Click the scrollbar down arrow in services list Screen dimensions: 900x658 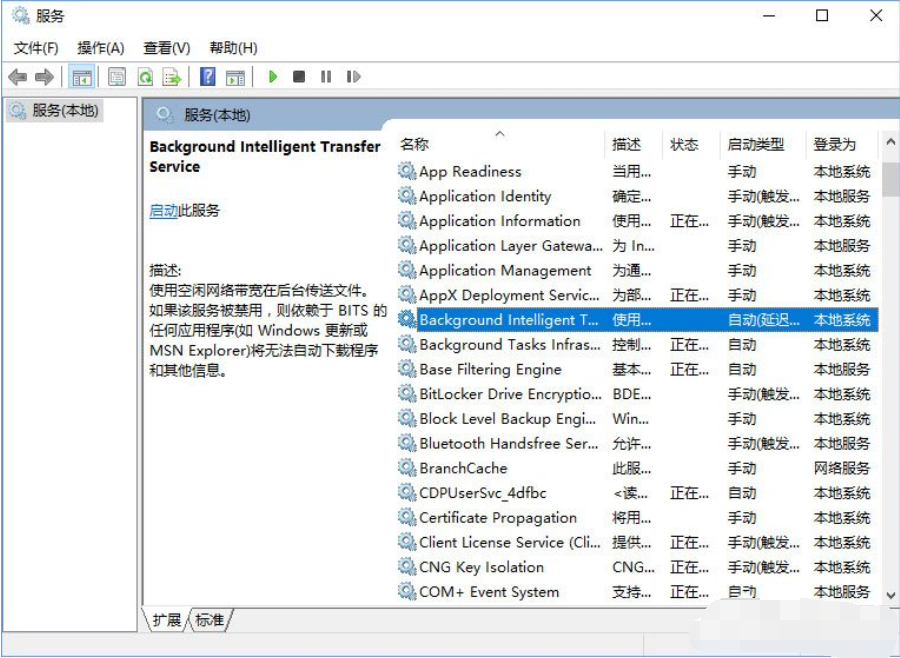[891, 594]
